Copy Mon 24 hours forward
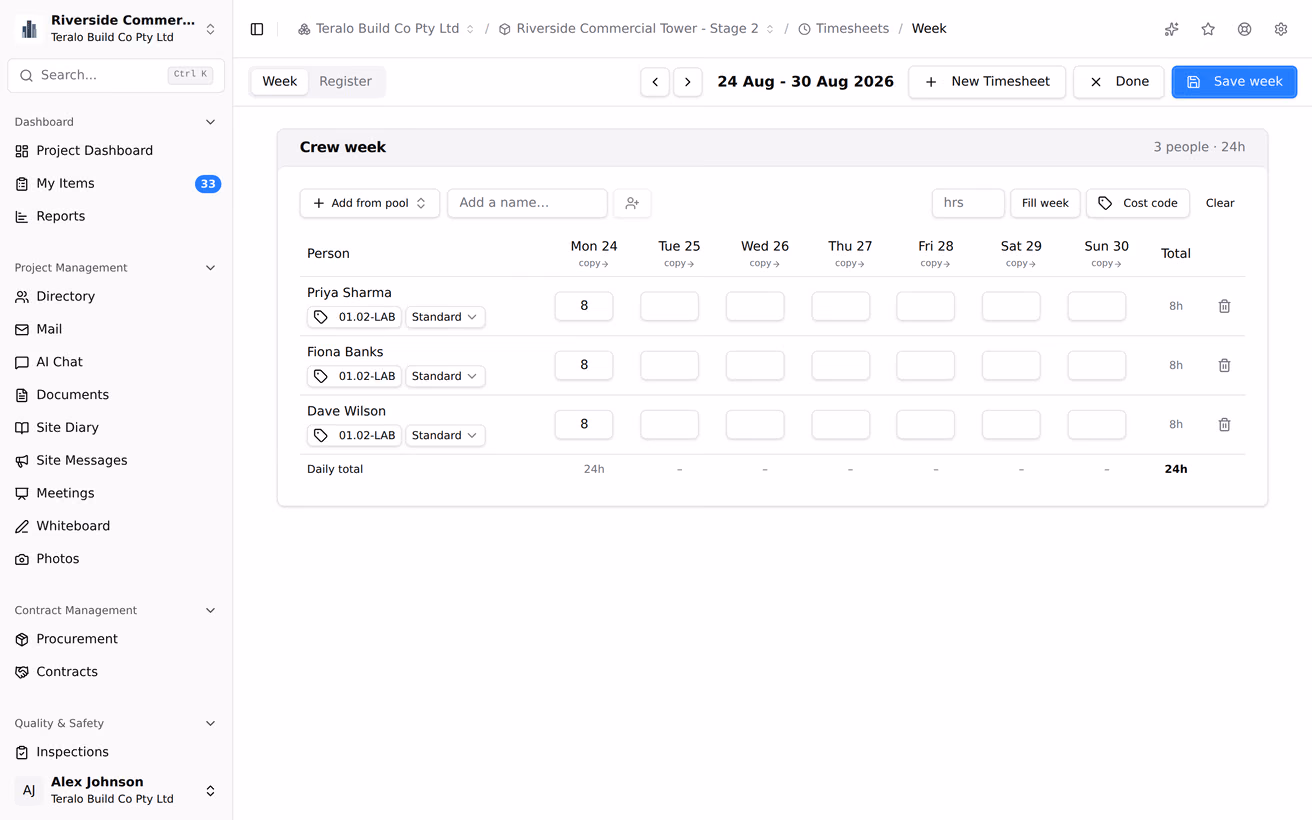Image resolution: width=1312 pixels, height=820 pixels. 594,264
